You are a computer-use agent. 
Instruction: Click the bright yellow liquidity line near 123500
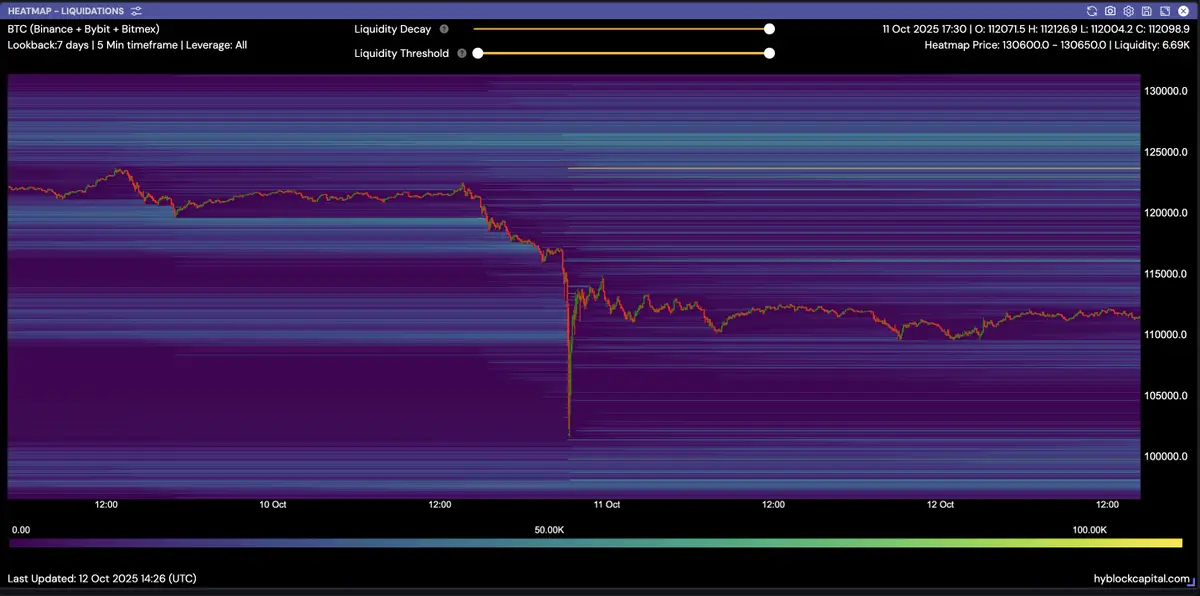tap(853, 168)
